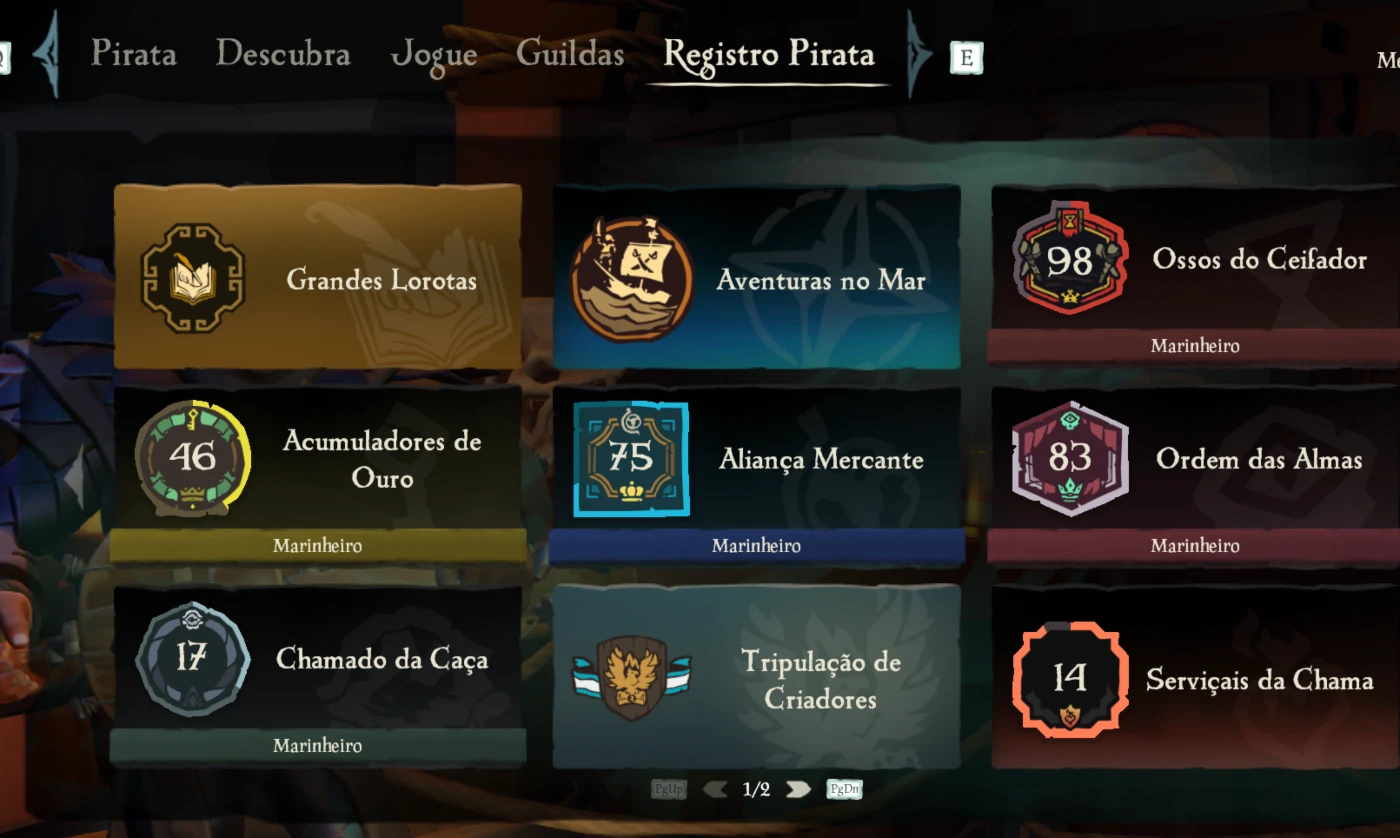Viewport: 1400px width, 838px height.
Task: Open the Aliança Mercante level 75 badge
Action: tap(631, 459)
